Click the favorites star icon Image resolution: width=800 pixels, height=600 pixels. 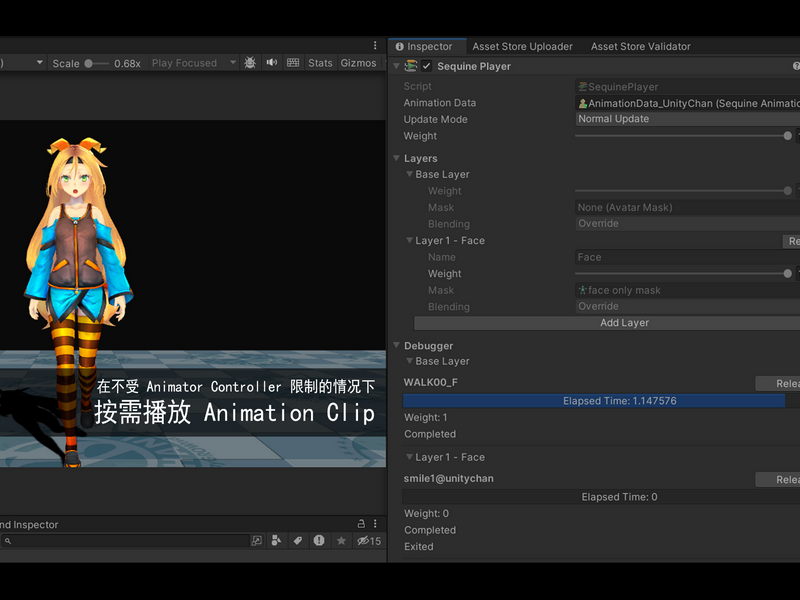coord(341,541)
